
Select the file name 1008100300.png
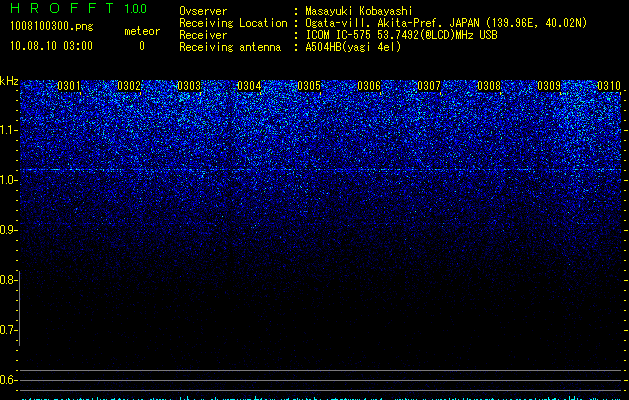coord(52,26)
